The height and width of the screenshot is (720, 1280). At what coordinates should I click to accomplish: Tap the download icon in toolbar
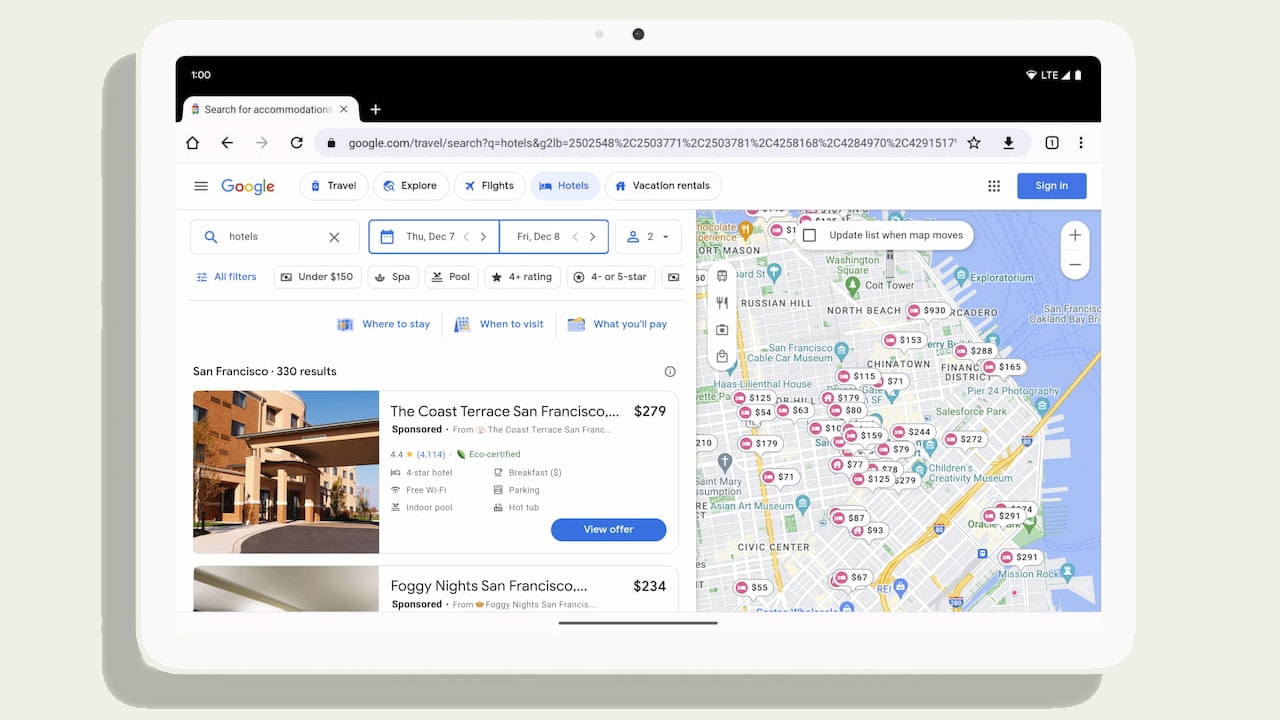click(1008, 143)
